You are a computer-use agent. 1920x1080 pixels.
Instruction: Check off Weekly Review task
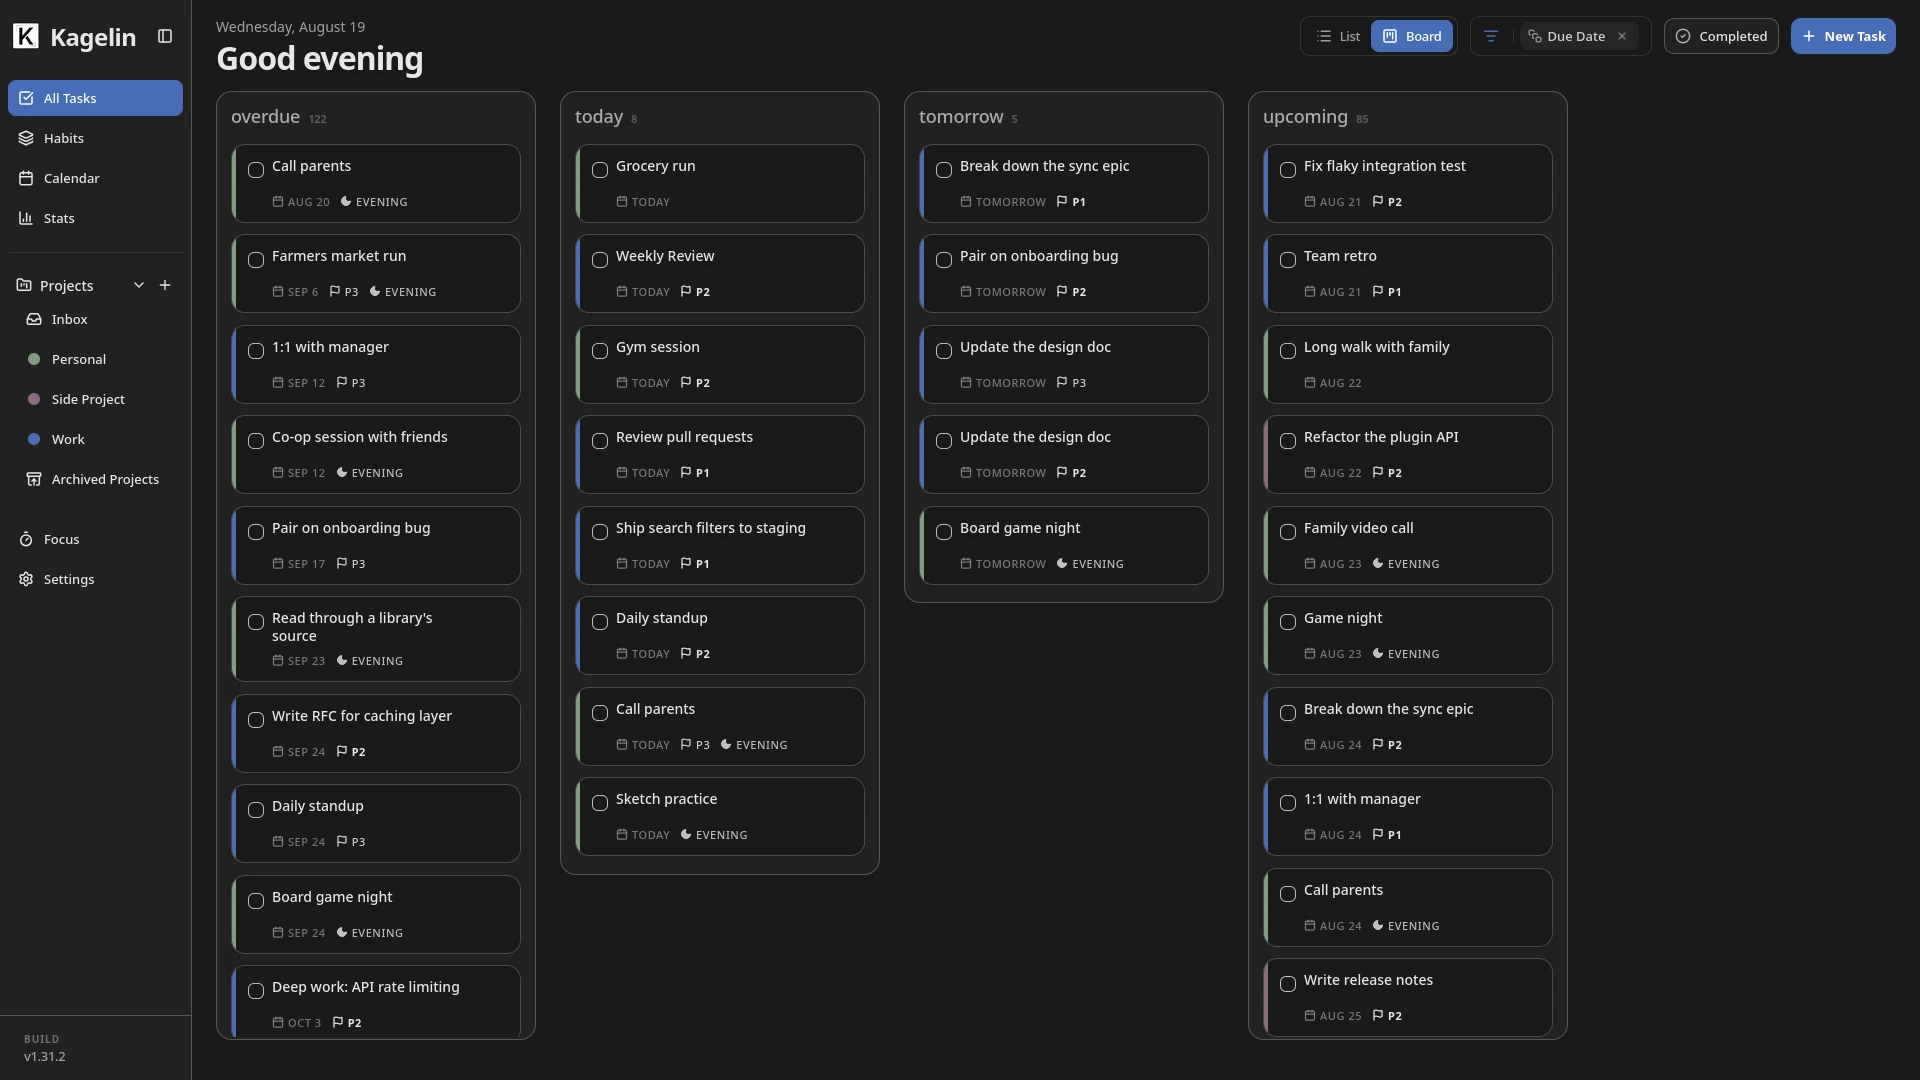tap(600, 260)
